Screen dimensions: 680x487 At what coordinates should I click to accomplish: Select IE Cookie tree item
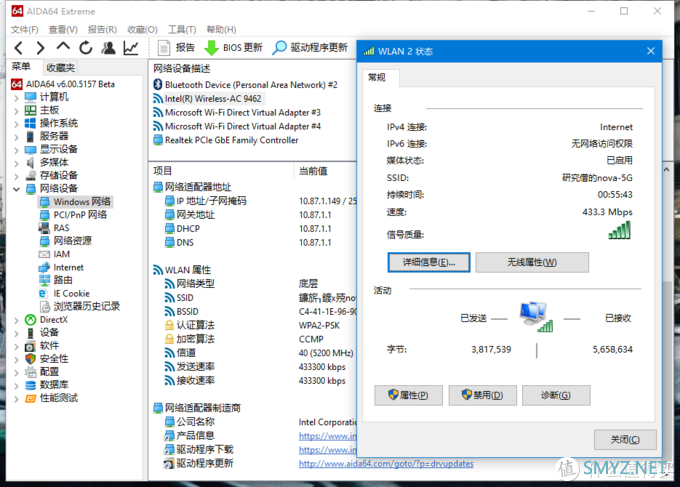pos(65,294)
